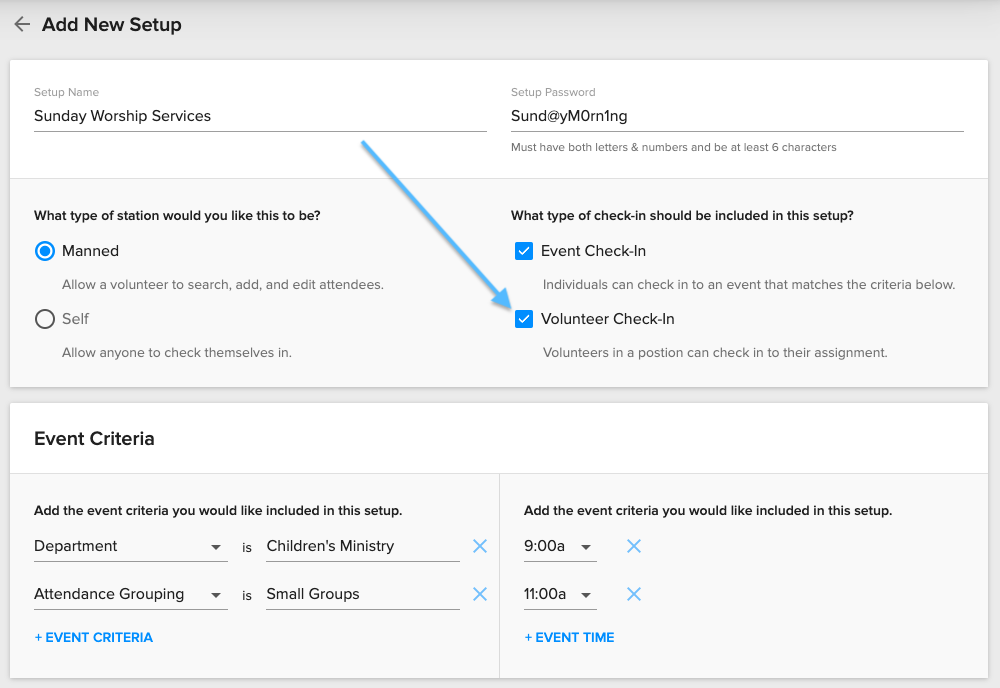
Task: Click the + EVENT CRITERIA link
Action: tap(93, 637)
